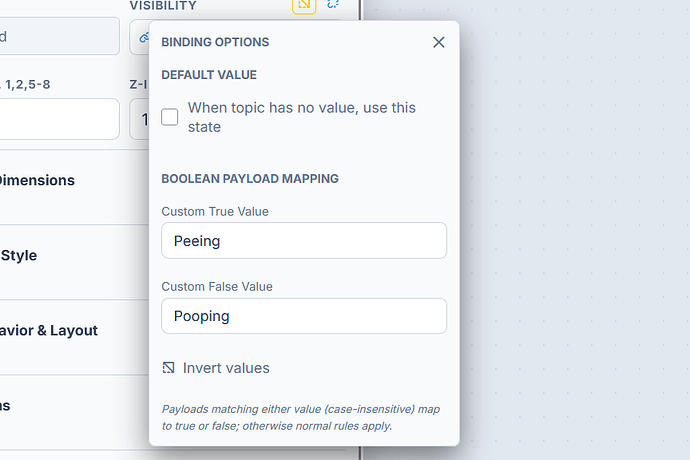Screen dimensions: 690x460
Task: Click the link icon in the Visibility field
Action: tap(144, 38)
